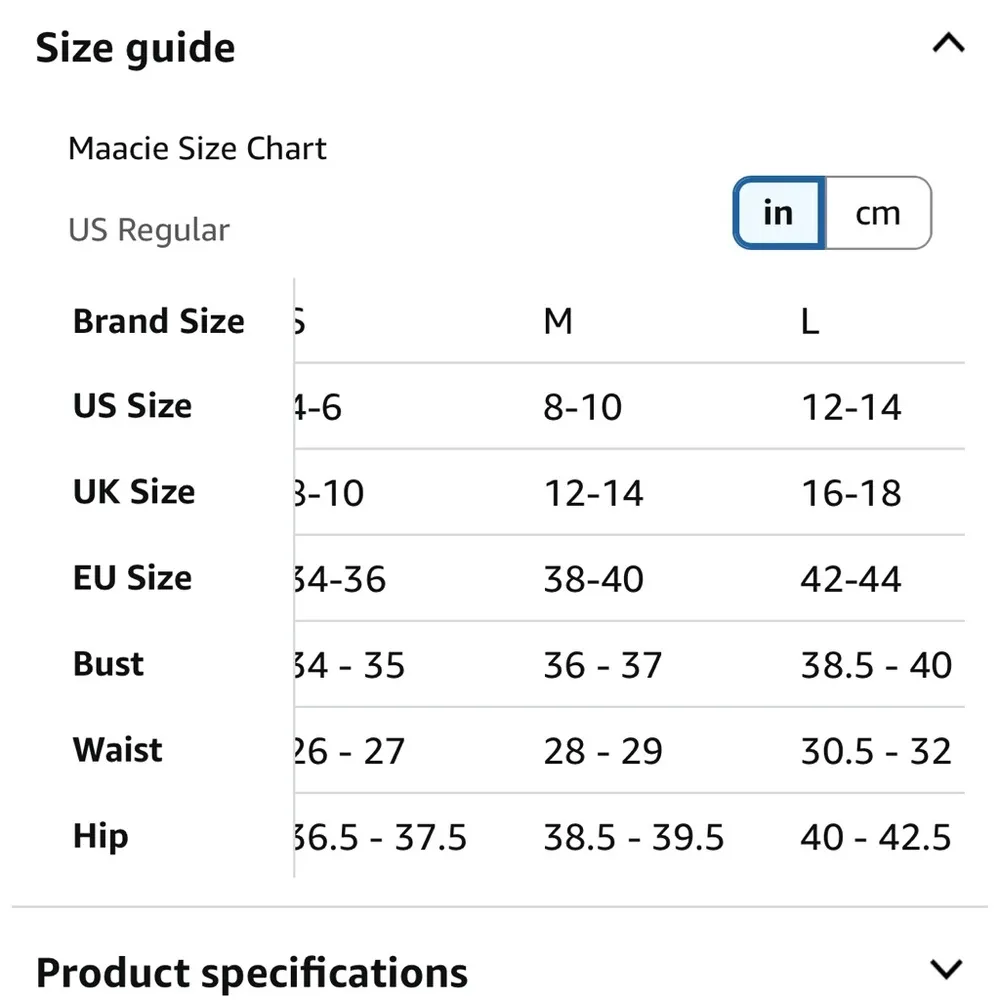Click the Hip measurement row label
Screen dimensions: 1000x1000
[99, 836]
